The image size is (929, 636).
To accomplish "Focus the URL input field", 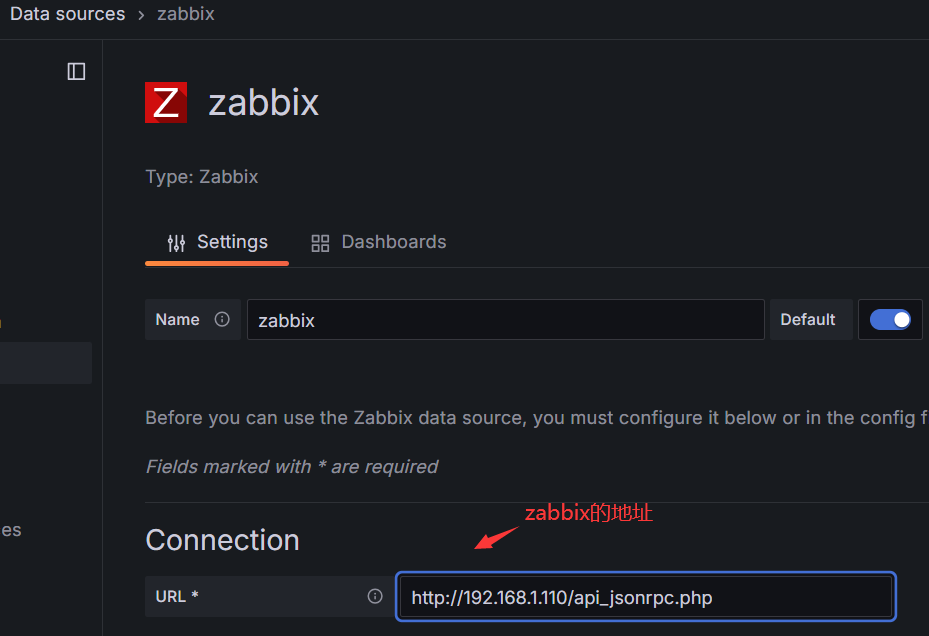I will (x=645, y=597).
